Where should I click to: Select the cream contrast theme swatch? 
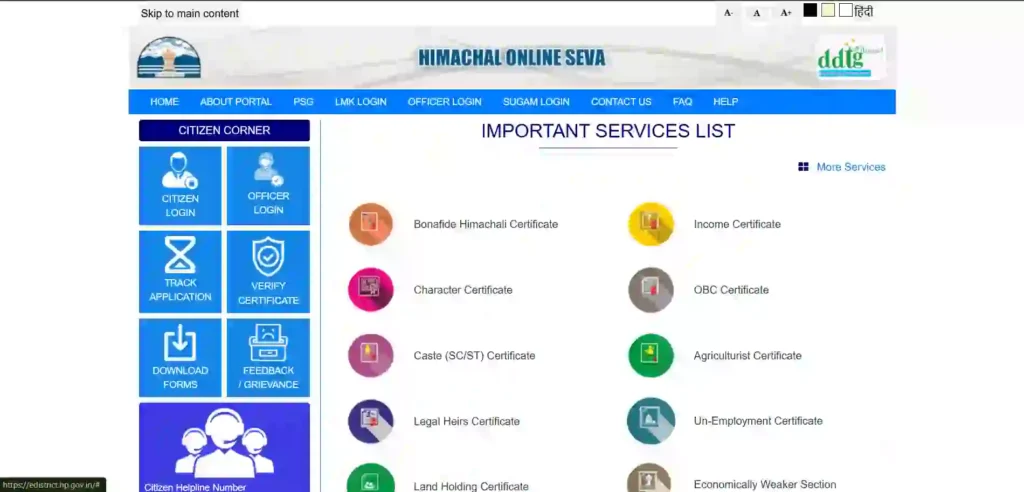(828, 10)
